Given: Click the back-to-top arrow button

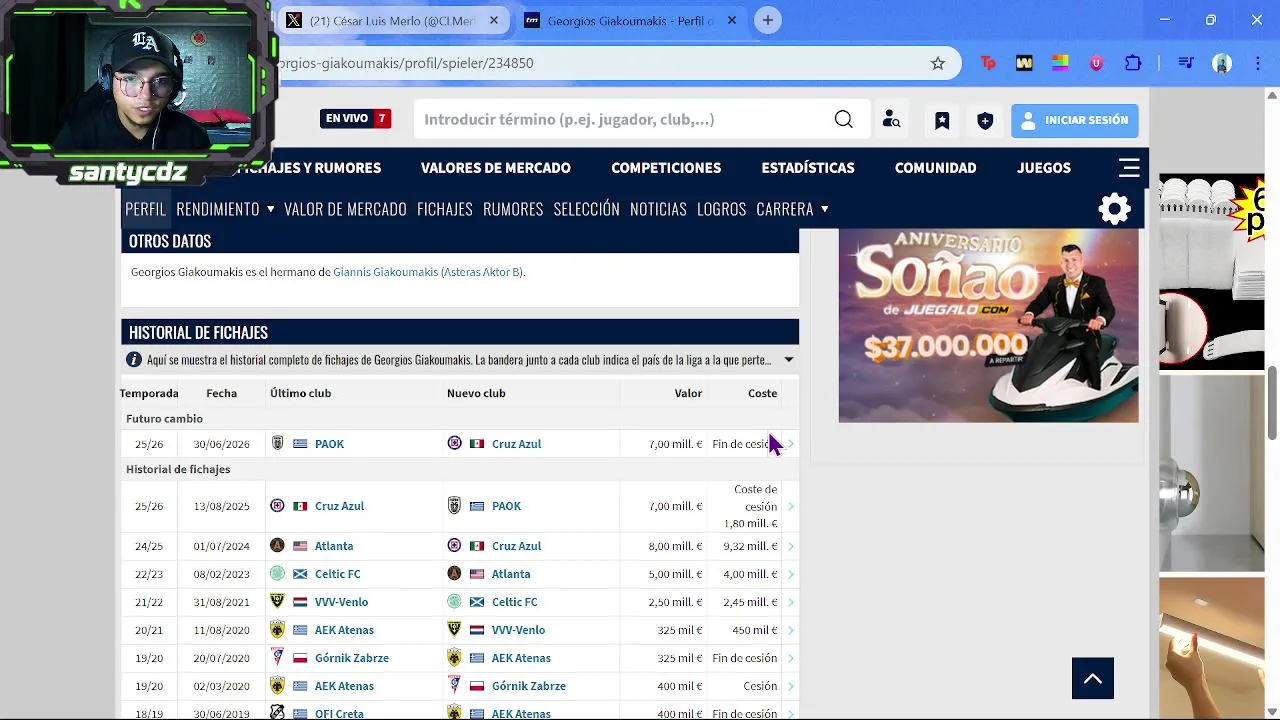Looking at the screenshot, I should tap(1093, 679).
